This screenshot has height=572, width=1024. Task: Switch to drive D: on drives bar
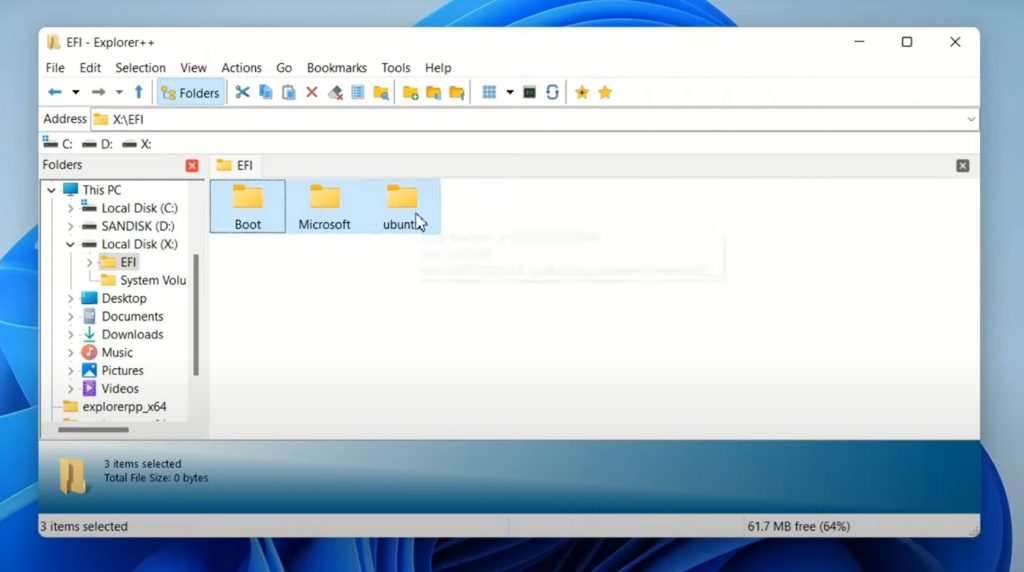click(98, 144)
